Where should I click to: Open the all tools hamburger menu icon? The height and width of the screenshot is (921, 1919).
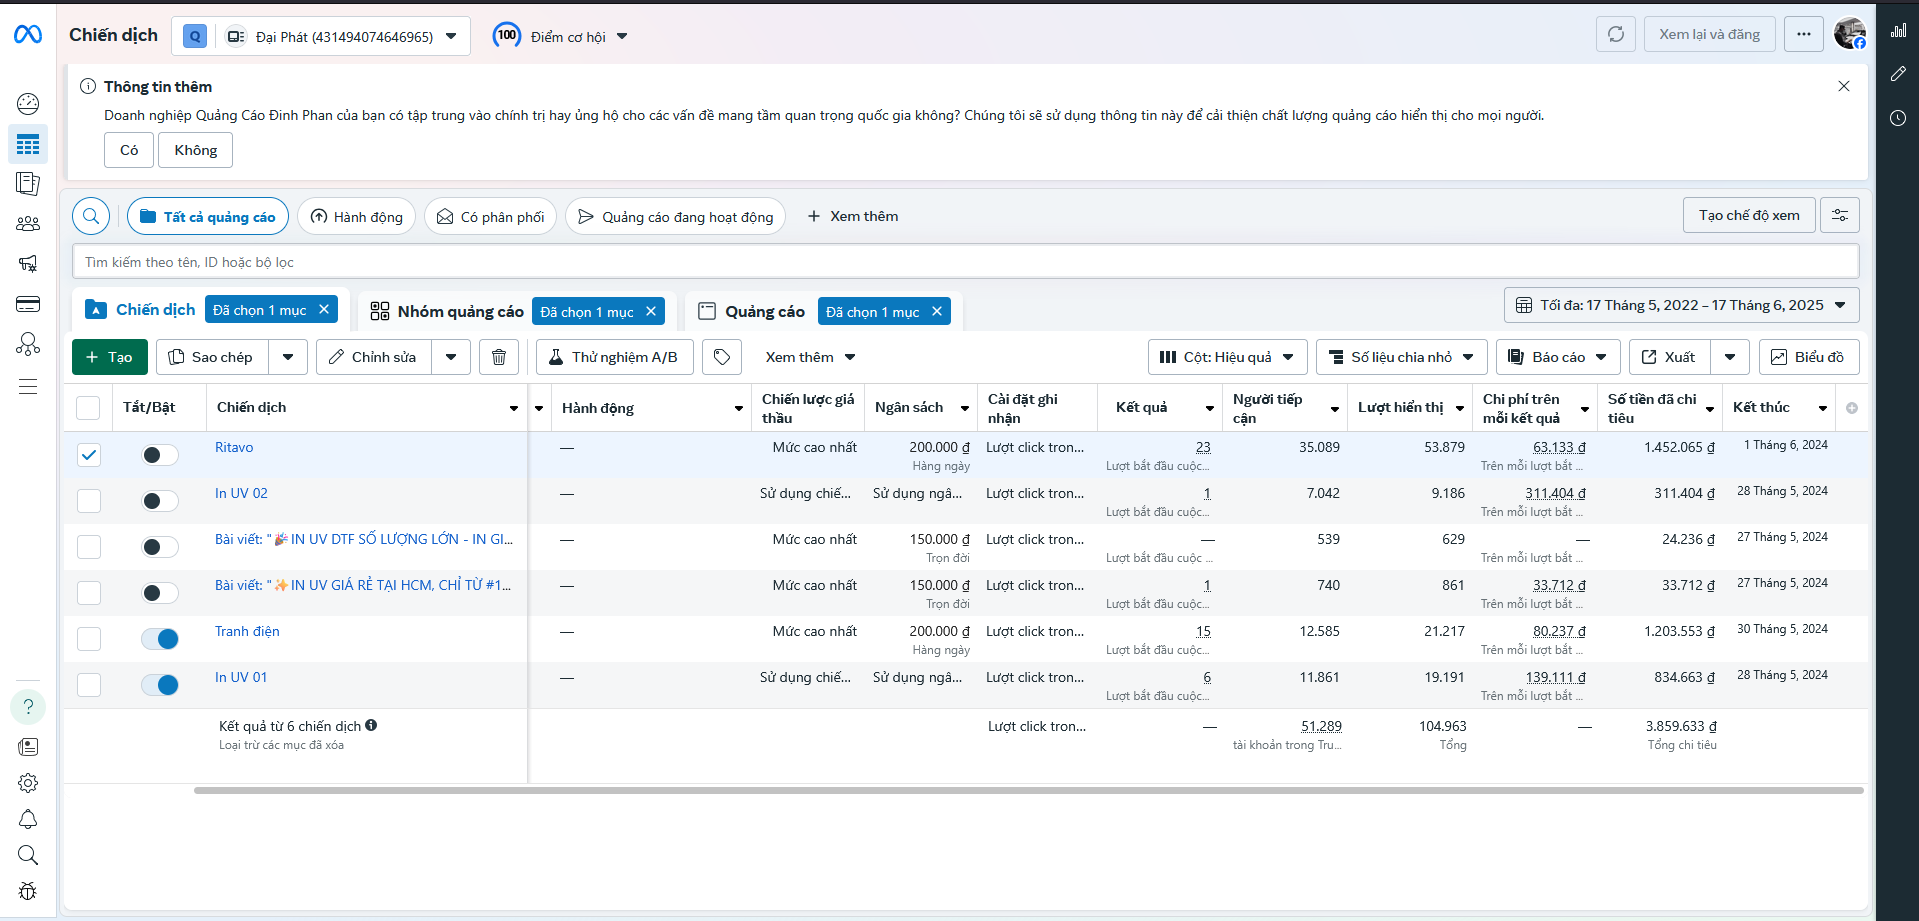[28, 386]
